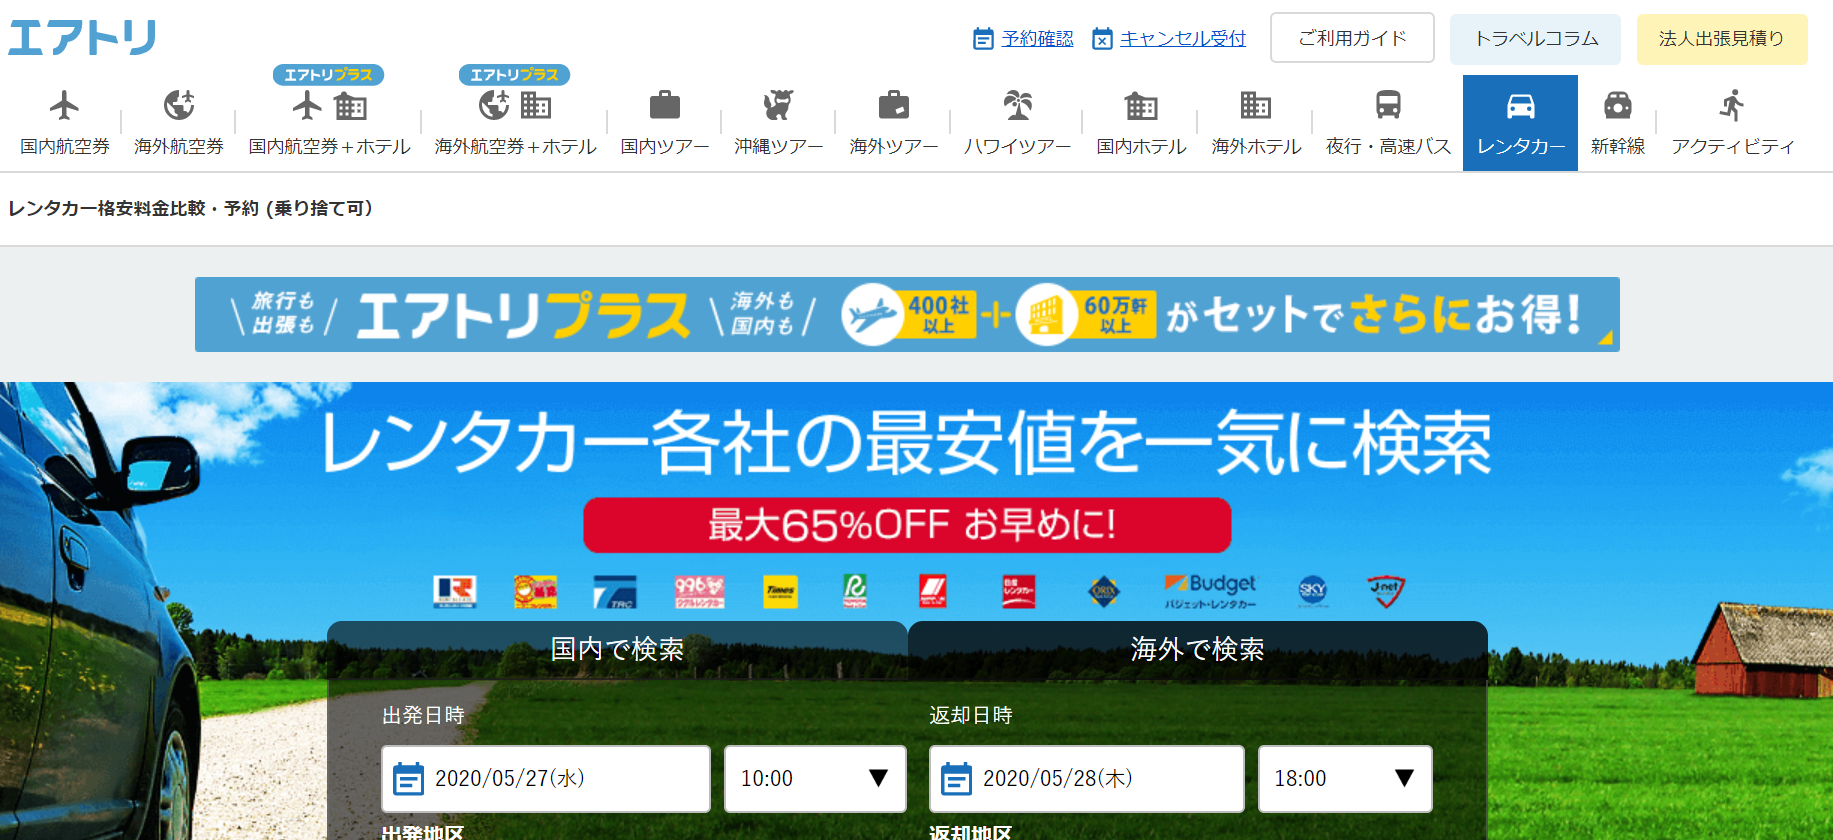Open 国内航空券 airplane icon
The height and width of the screenshot is (840, 1833).
[65, 105]
